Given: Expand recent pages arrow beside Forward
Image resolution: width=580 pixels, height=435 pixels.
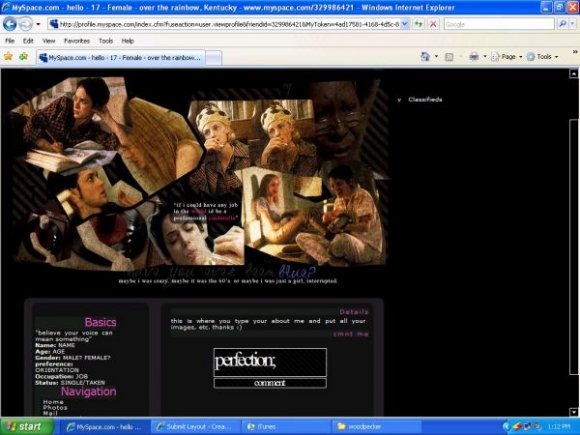Looking at the screenshot, I should coord(38,25).
